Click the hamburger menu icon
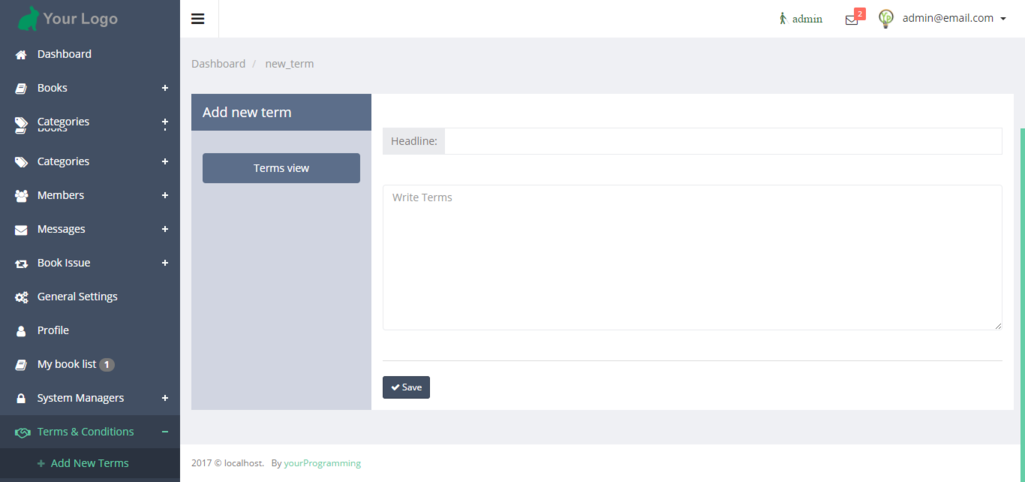The width and height of the screenshot is (1025, 482). coord(198,18)
